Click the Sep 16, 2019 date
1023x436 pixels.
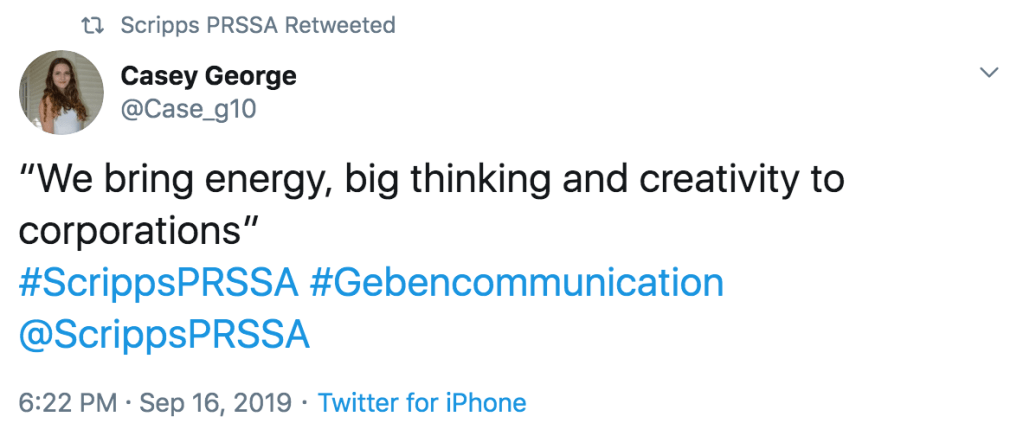tap(216, 403)
